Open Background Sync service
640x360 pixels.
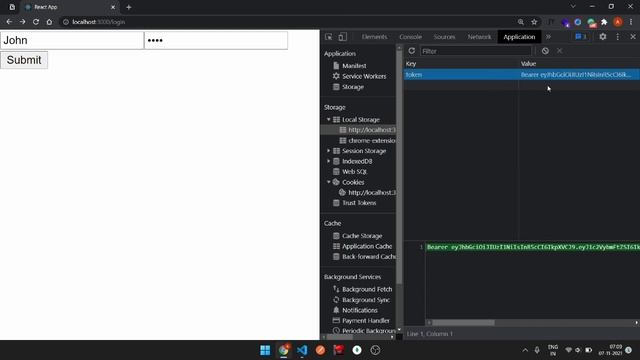(x=366, y=300)
